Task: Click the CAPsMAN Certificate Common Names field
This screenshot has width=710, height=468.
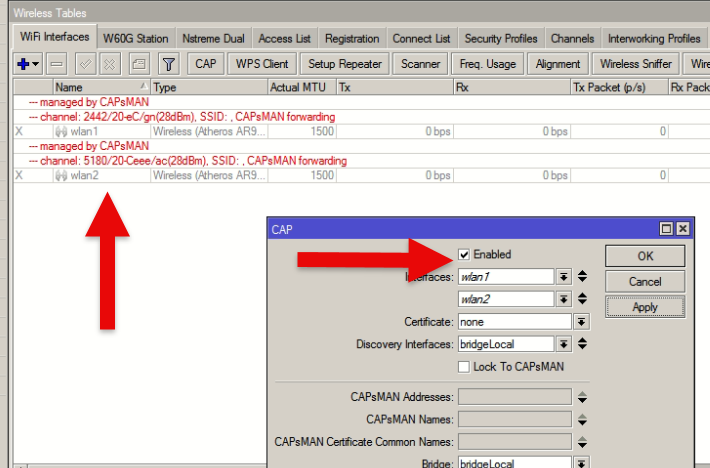Action: 515,442
